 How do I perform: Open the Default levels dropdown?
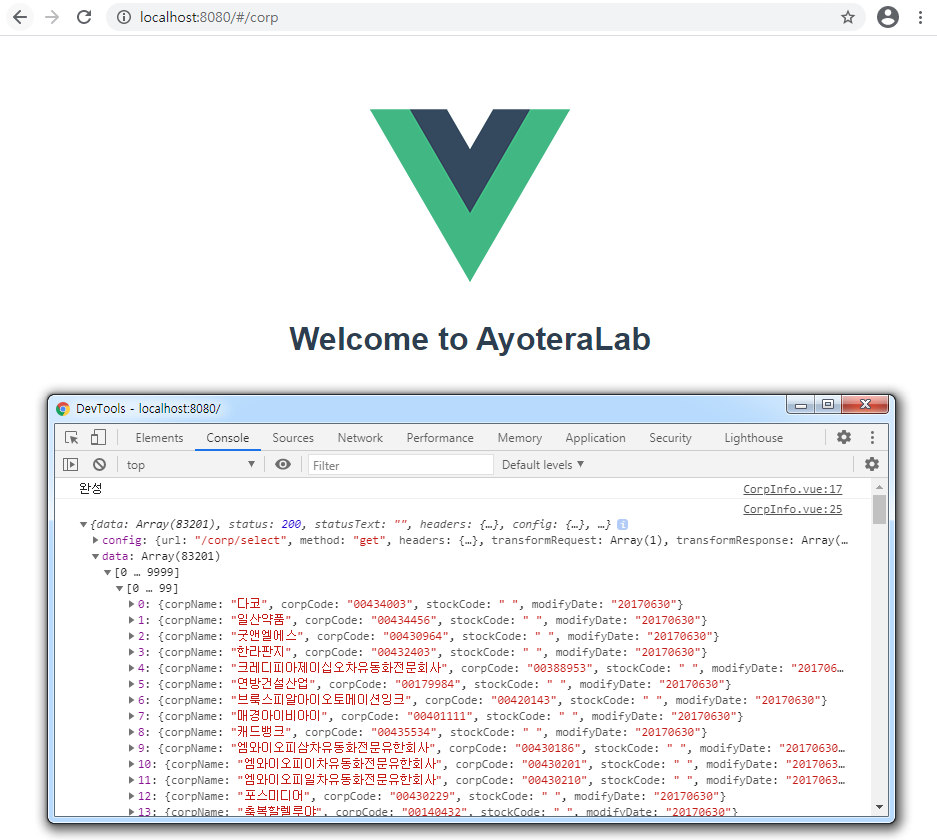coord(542,465)
